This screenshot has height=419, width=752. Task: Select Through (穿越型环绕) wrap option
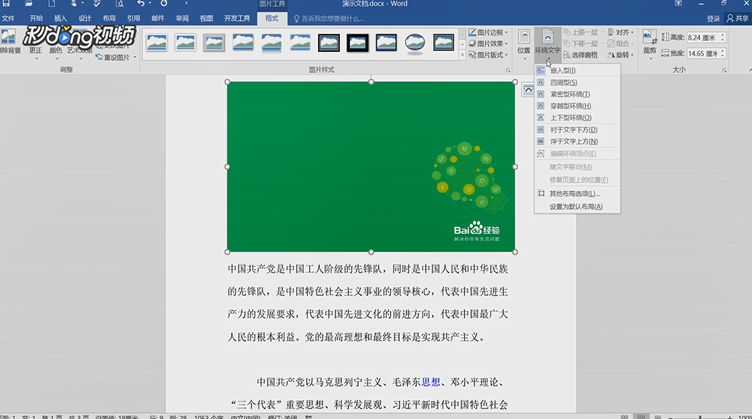pos(577,106)
